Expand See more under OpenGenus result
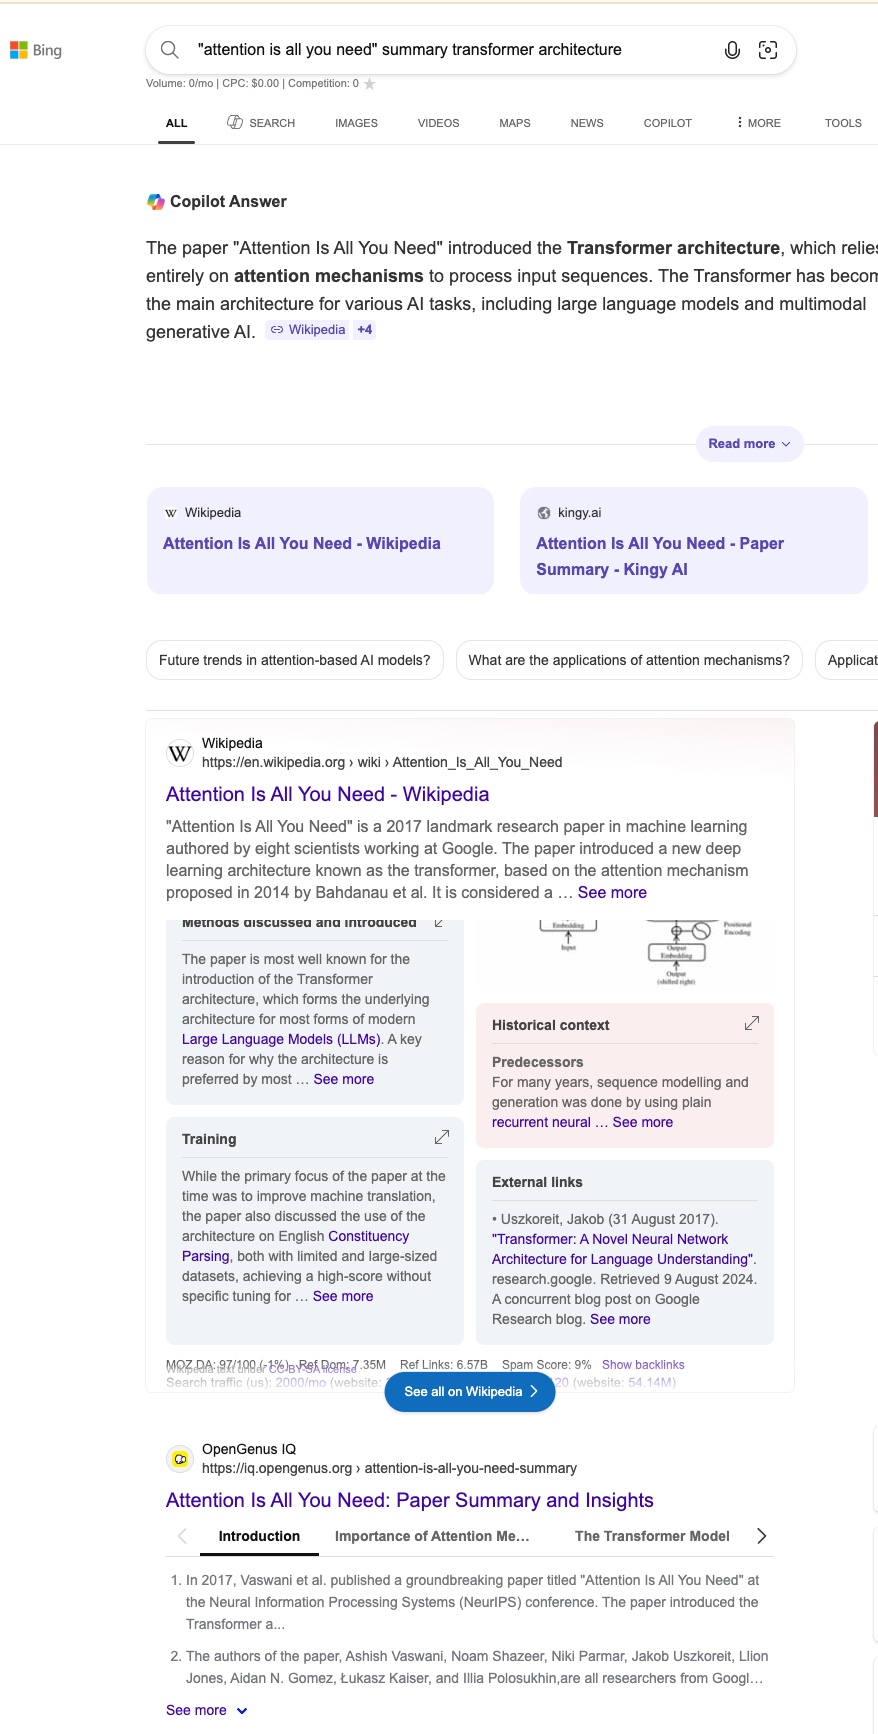Viewport: 878px width, 1734px height. pos(206,1710)
